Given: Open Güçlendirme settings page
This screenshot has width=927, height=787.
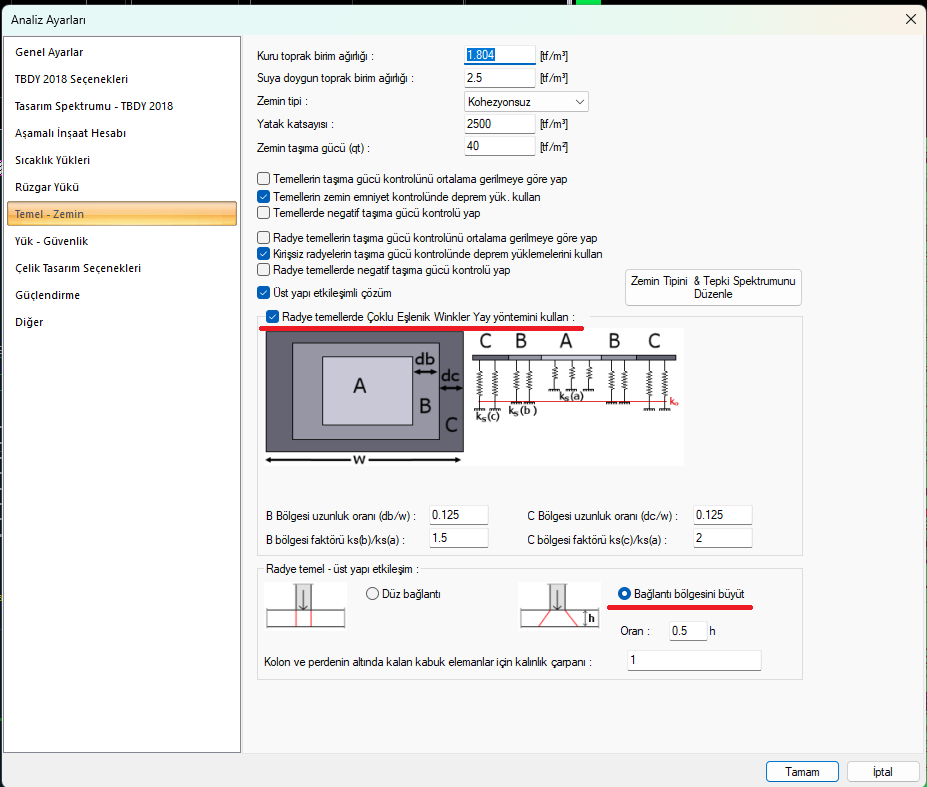Looking at the screenshot, I should point(122,295).
